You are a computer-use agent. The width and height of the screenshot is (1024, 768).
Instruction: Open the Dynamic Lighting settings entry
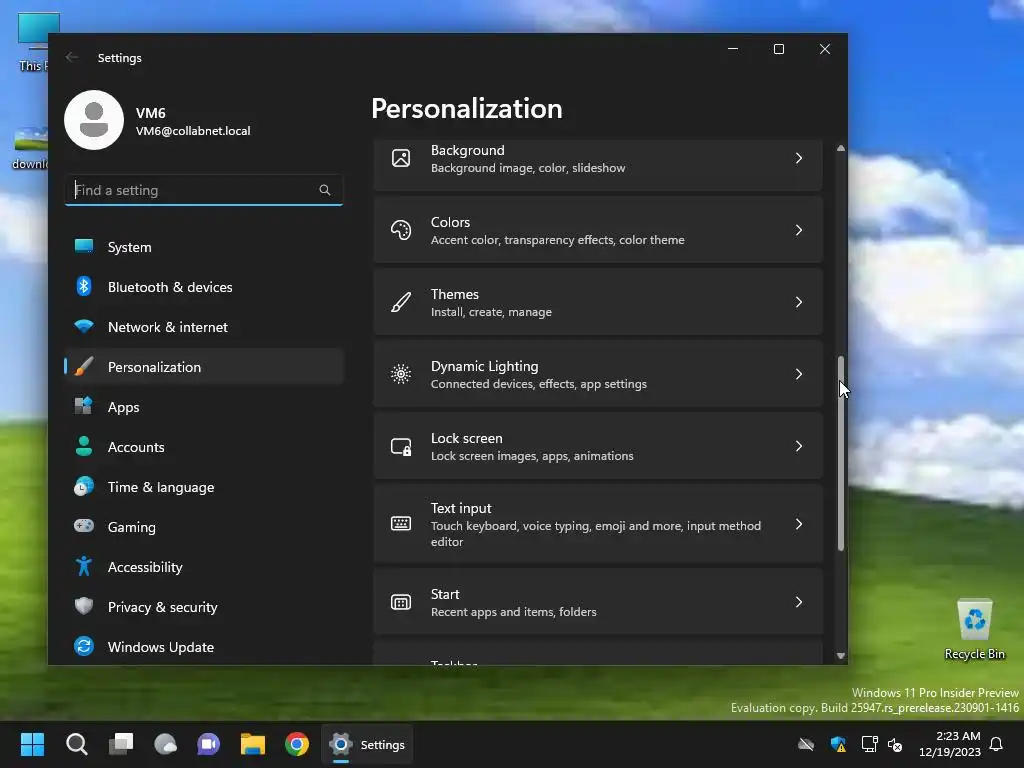[x=598, y=374]
